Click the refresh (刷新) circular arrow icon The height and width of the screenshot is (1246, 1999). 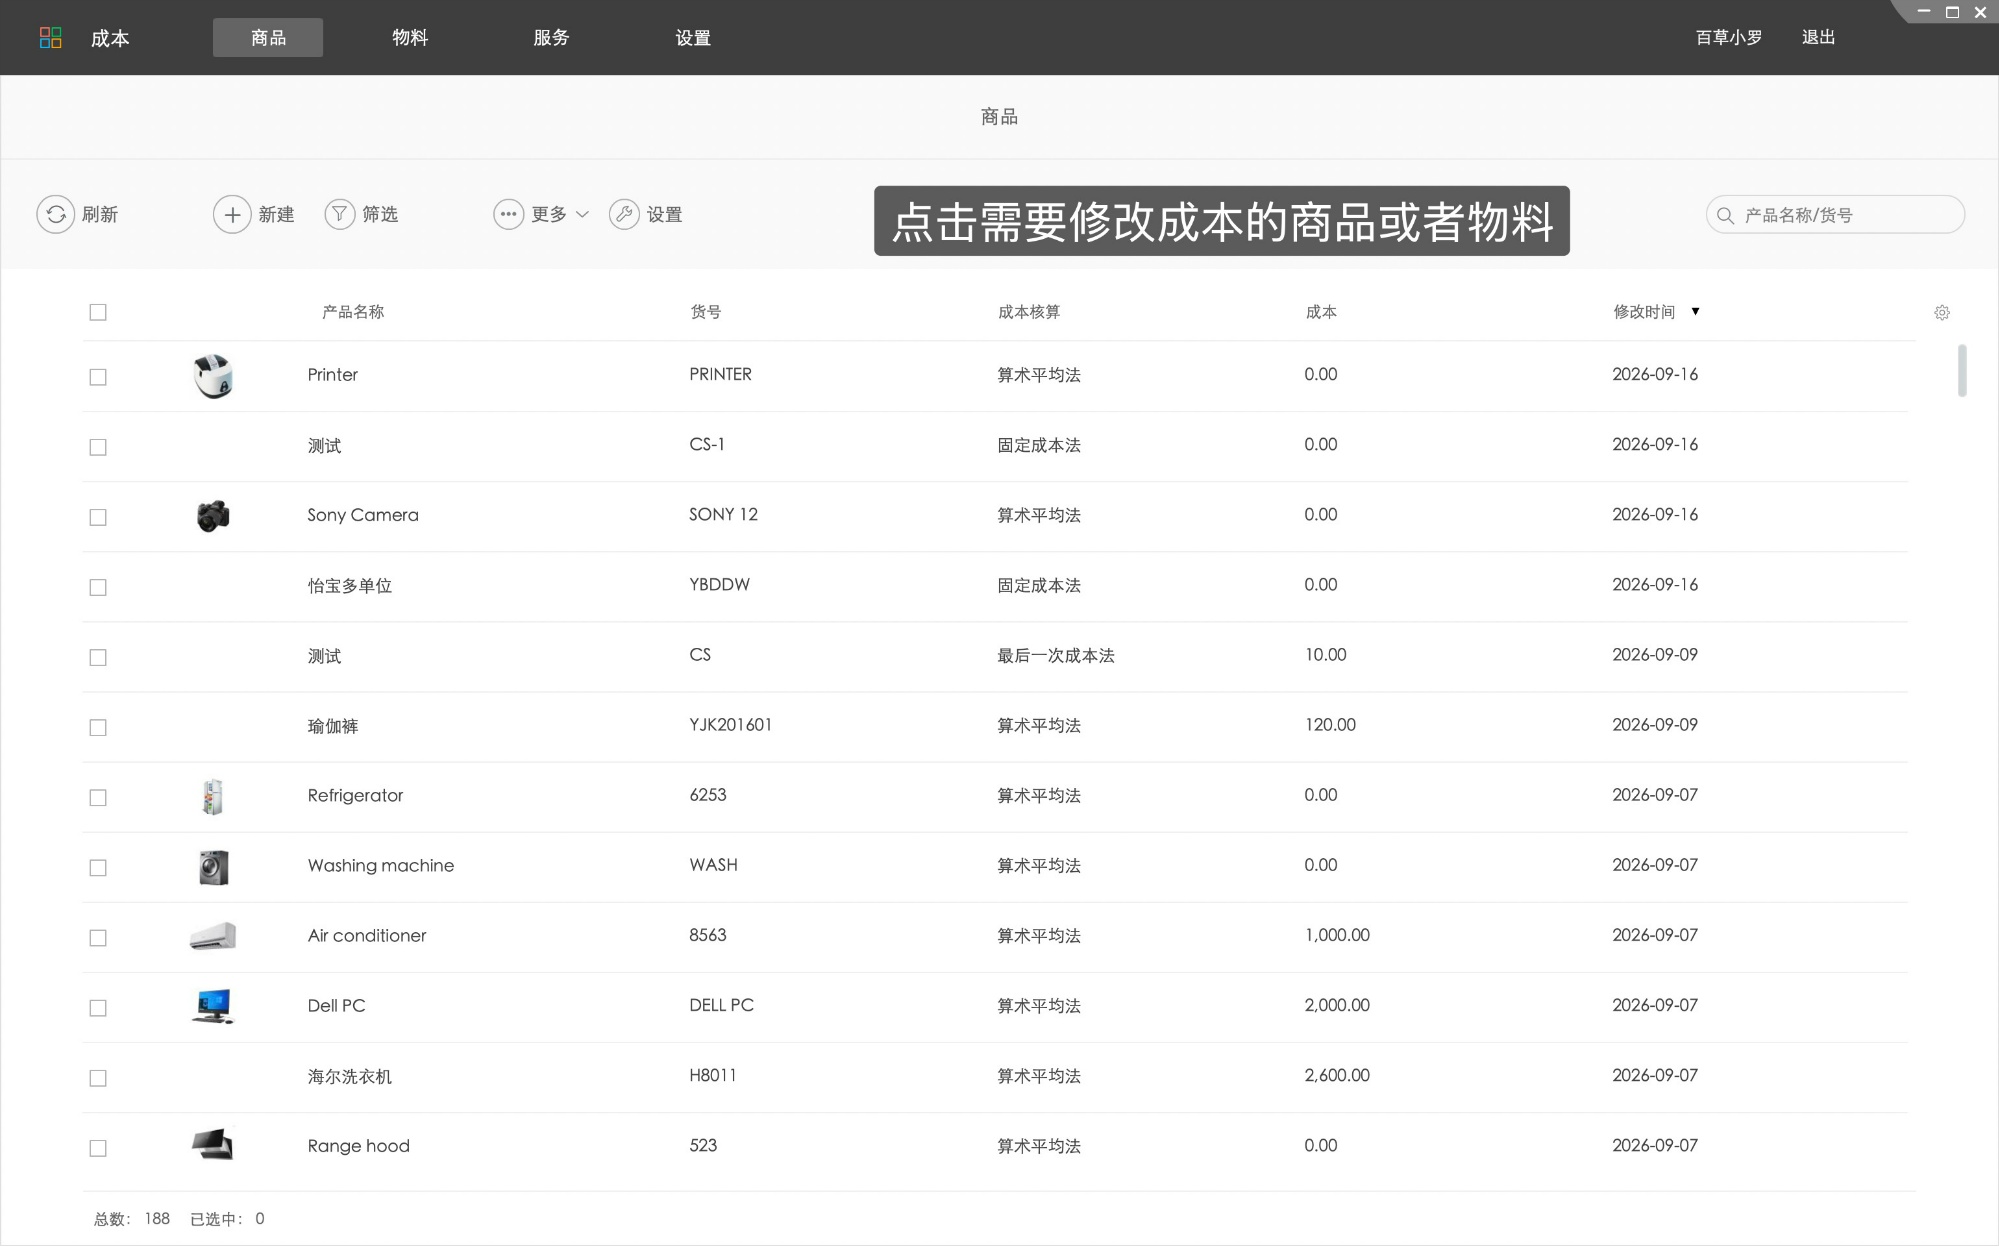[x=56, y=214]
